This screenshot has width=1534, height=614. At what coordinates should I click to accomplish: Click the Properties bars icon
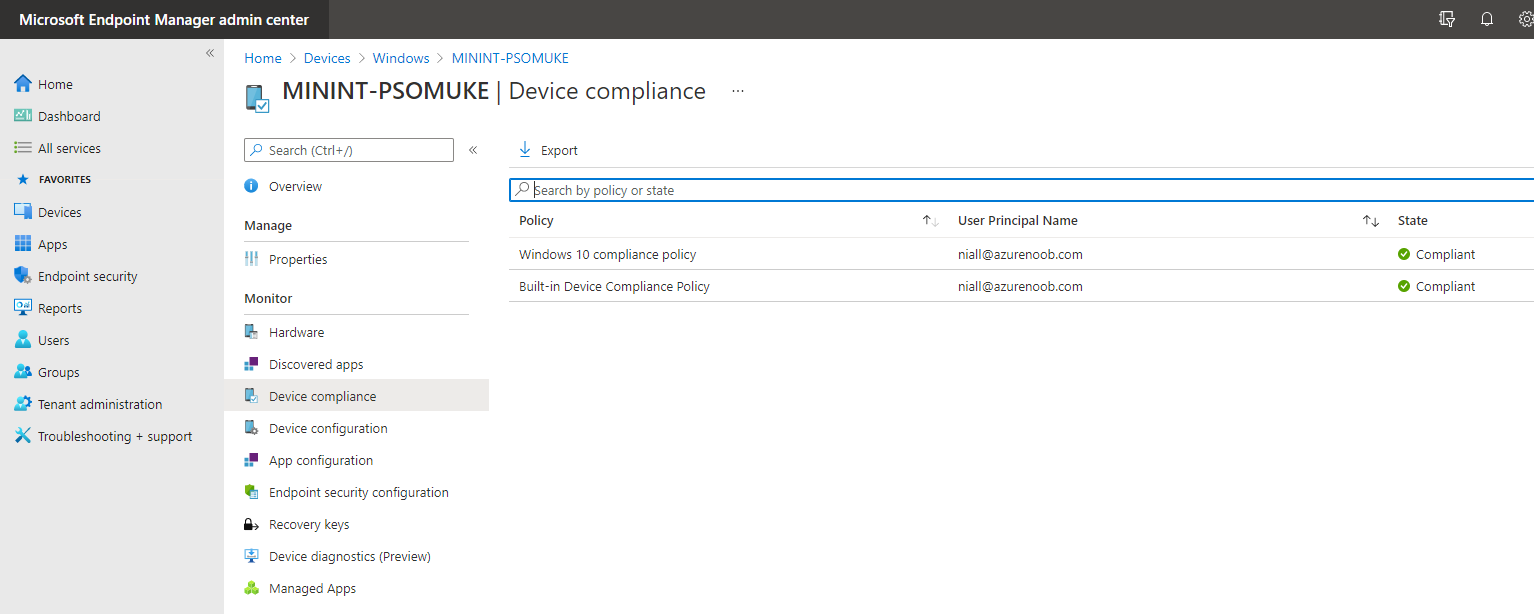(x=251, y=259)
